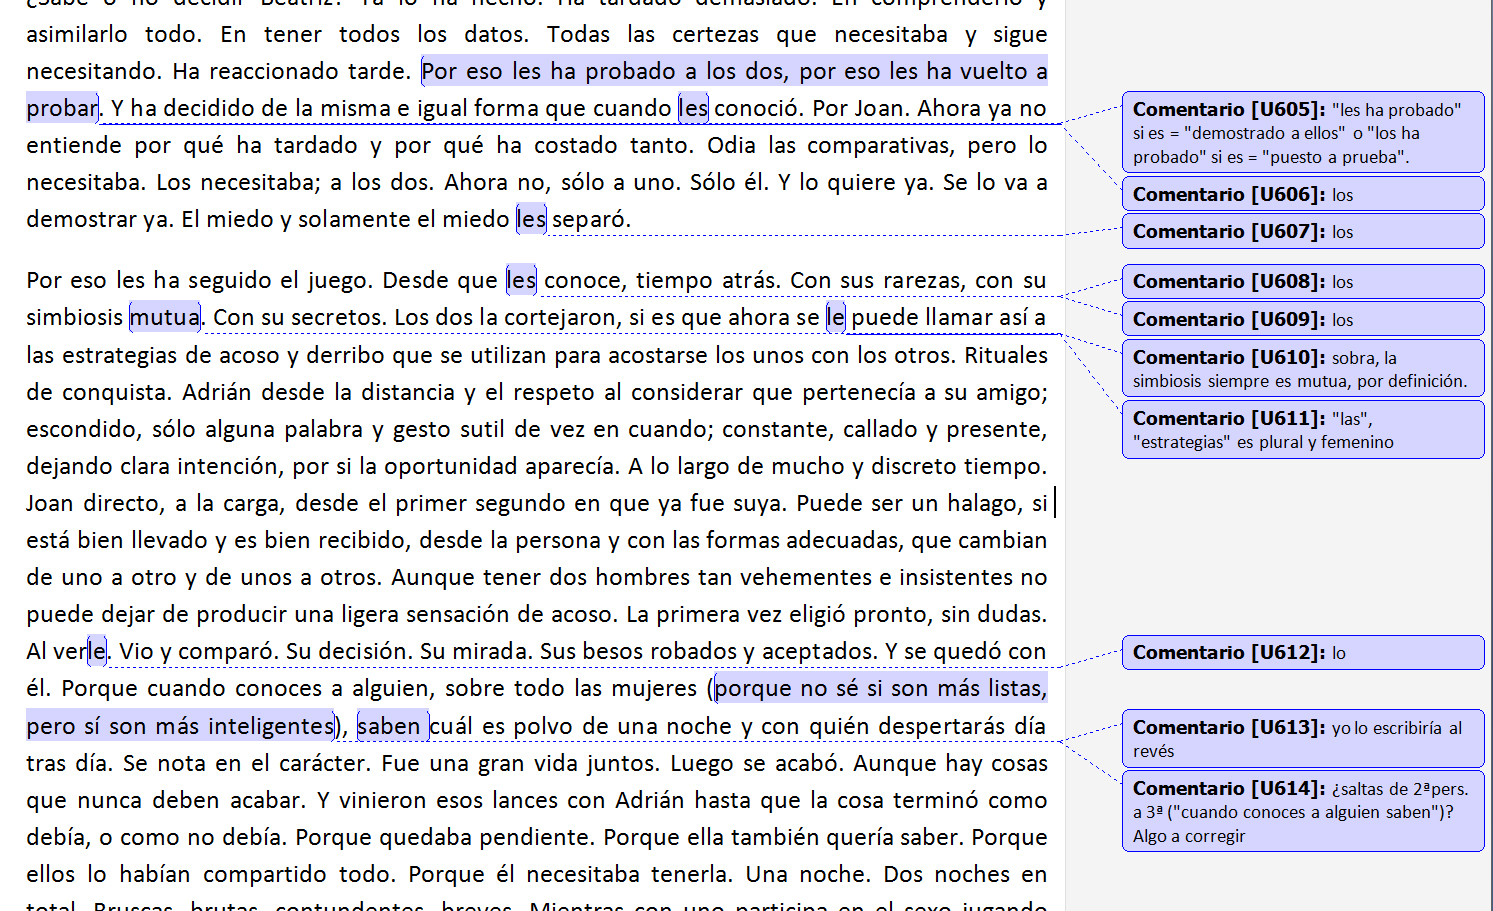Screen dimensions: 1493x911
Task: Open comment U605 about "les ha probado"
Action: click(x=1303, y=132)
